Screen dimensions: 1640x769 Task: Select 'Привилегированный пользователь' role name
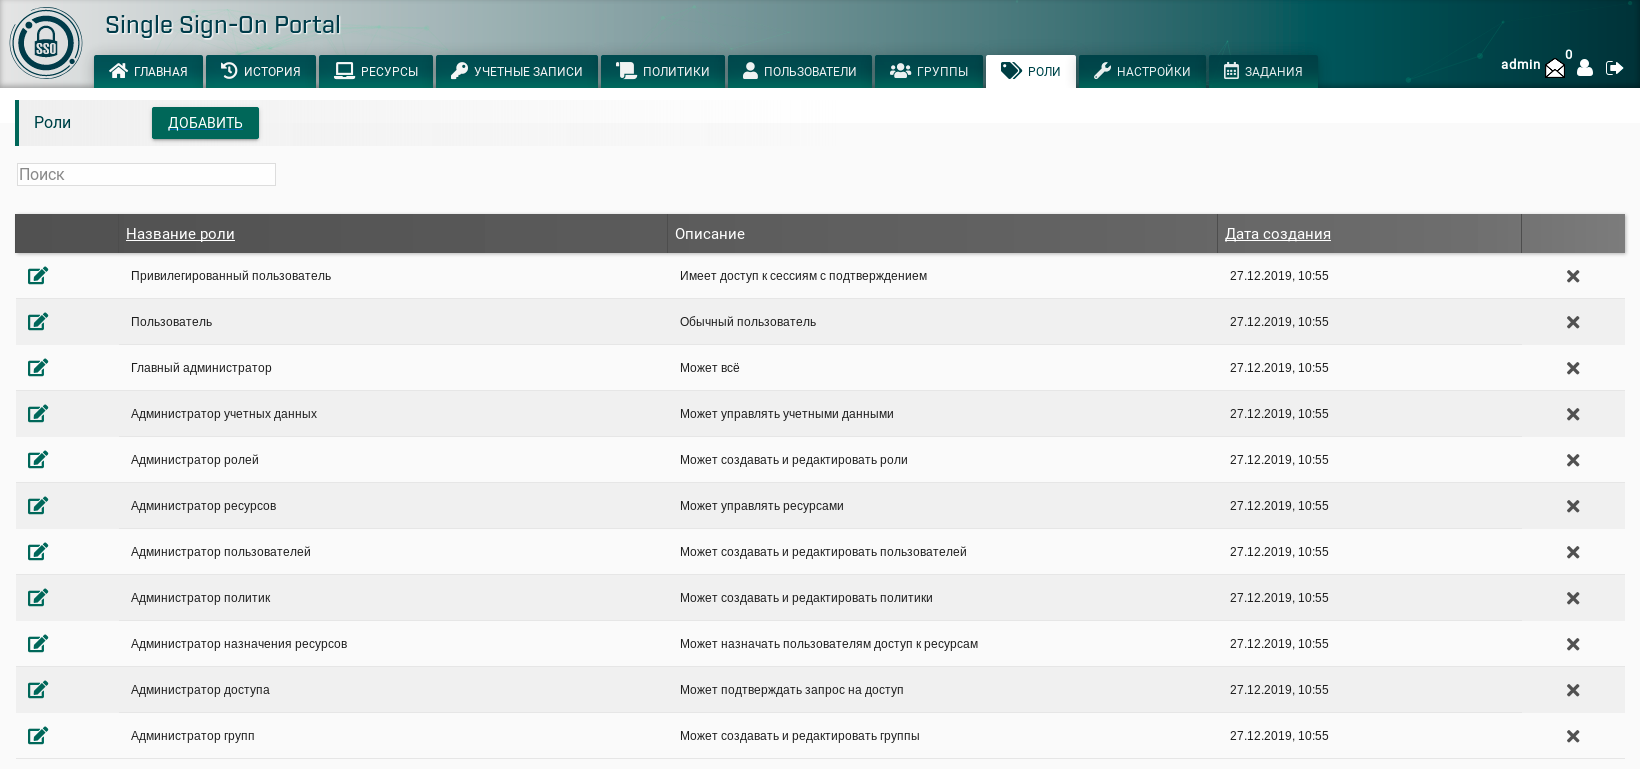(x=231, y=276)
